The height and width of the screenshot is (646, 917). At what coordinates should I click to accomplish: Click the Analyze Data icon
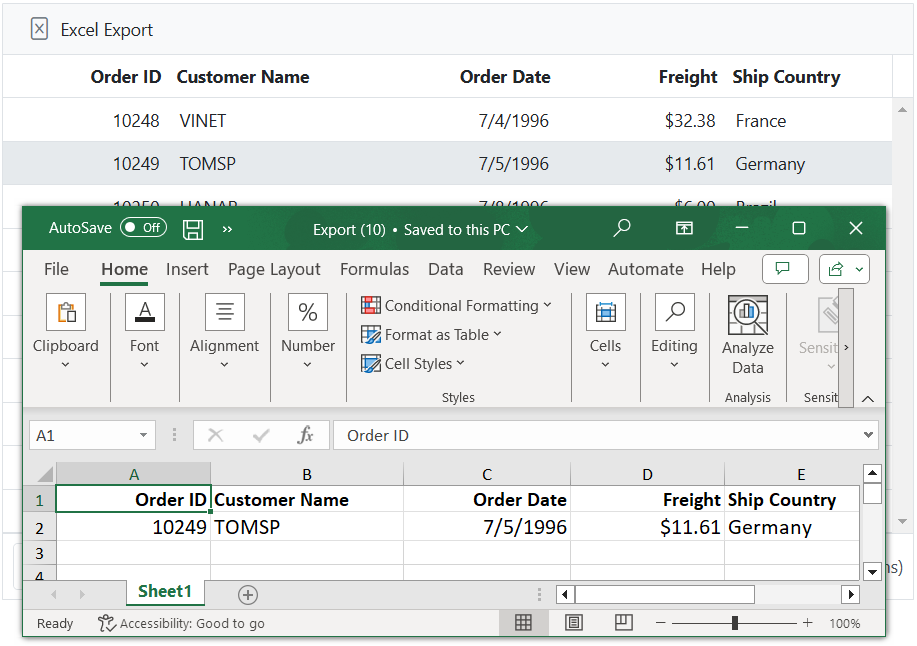click(747, 316)
